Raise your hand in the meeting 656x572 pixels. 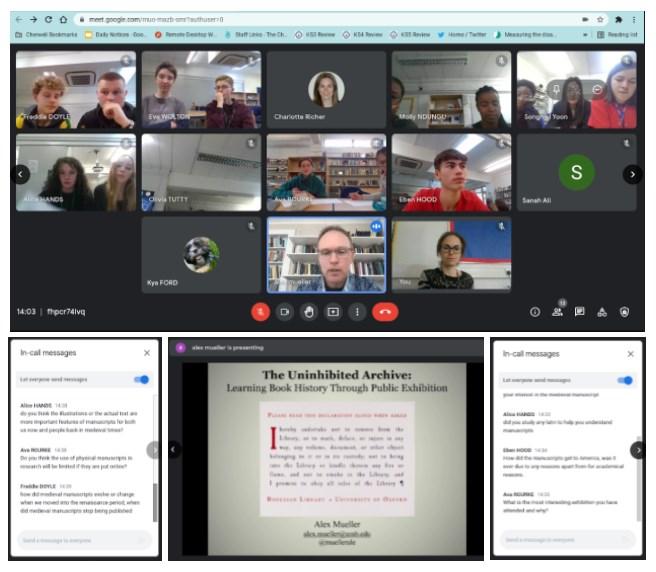(x=309, y=312)
